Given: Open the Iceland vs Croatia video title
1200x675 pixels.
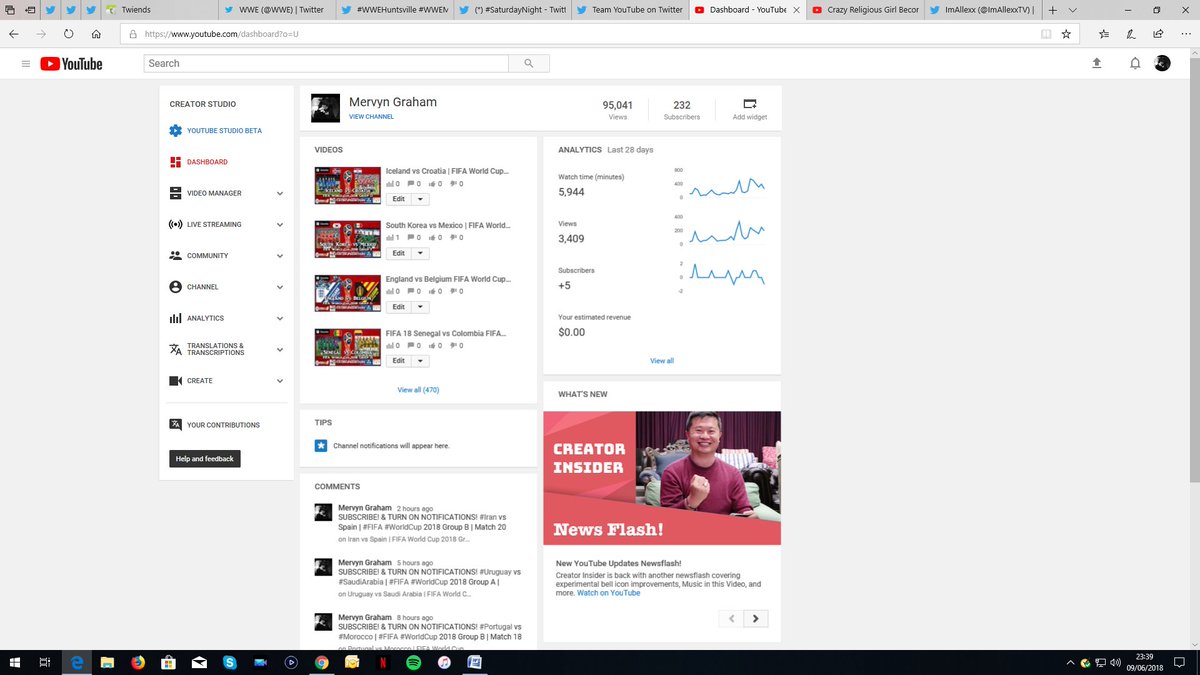Looking at the screenshot, I should tap(447, 171).
